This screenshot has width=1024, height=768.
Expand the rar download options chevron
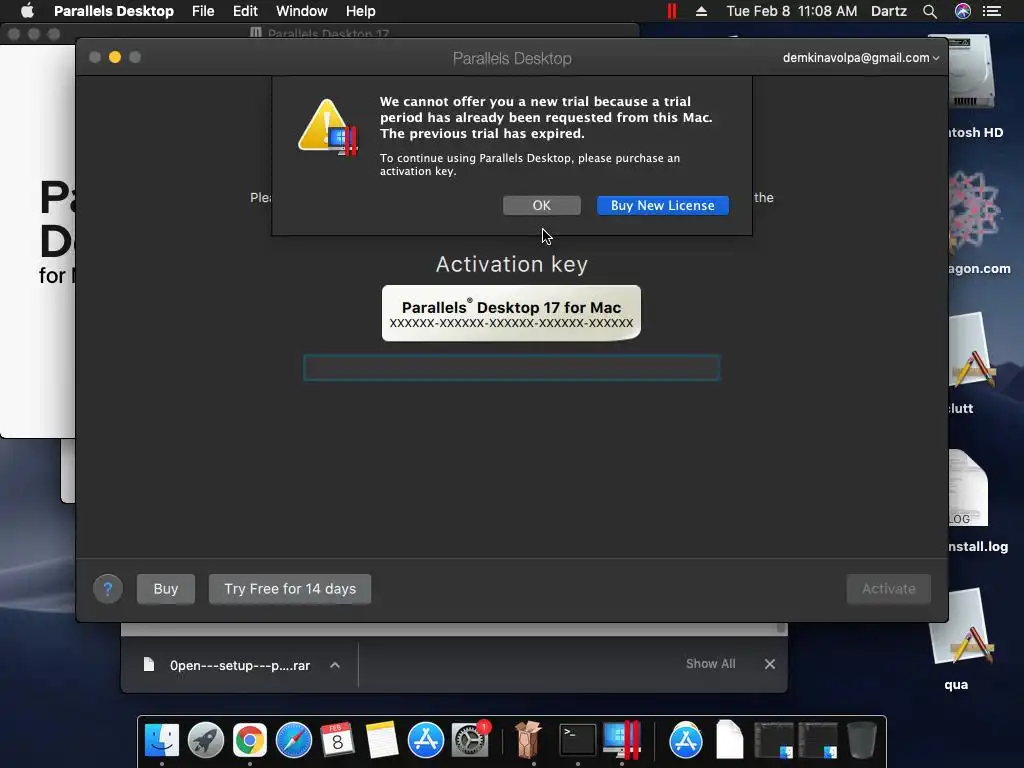point(335,665)
